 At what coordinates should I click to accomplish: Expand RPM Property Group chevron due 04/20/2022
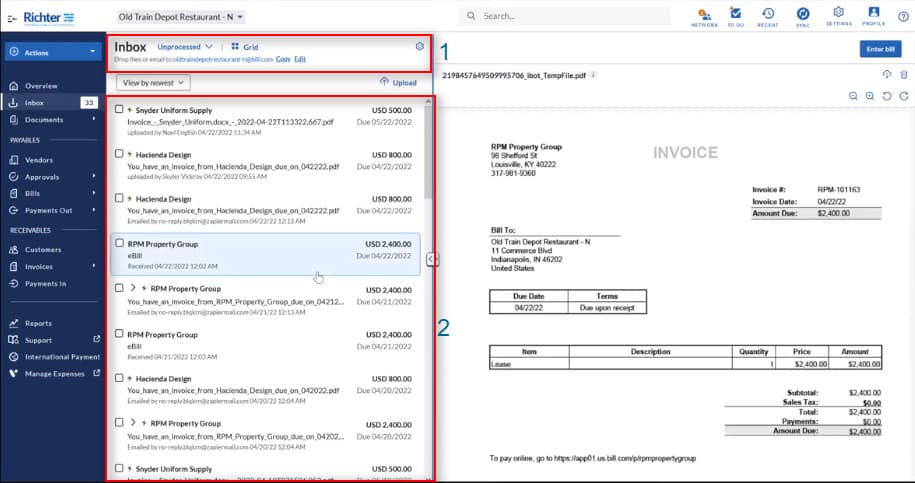click(133, 422)
